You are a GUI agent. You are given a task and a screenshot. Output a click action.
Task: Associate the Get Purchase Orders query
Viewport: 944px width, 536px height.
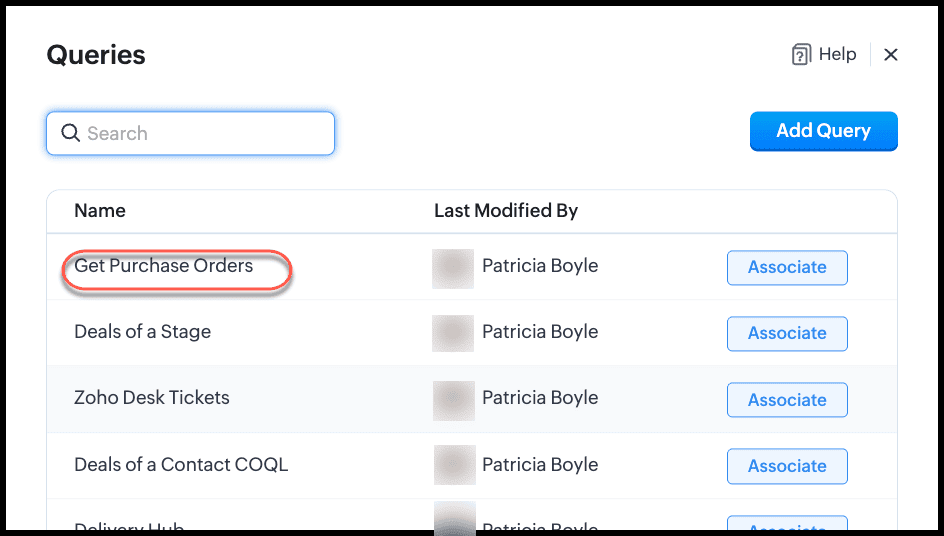(x=787, y=267)
